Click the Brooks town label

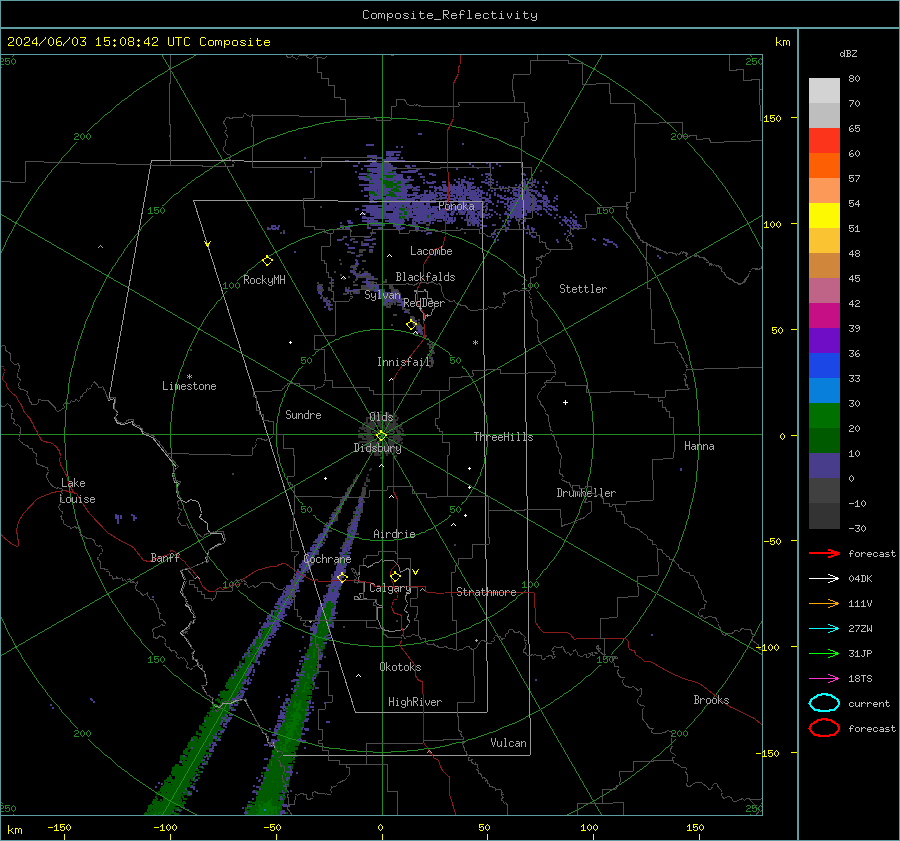pyautogui.click(x=711, y=700)
